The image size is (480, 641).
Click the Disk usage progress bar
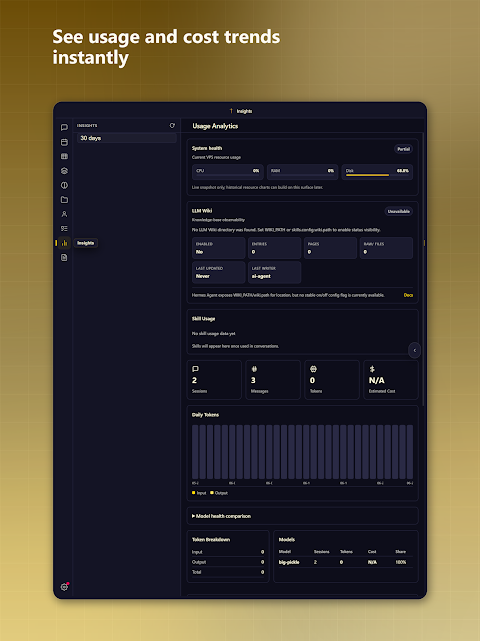coord(377,175)
